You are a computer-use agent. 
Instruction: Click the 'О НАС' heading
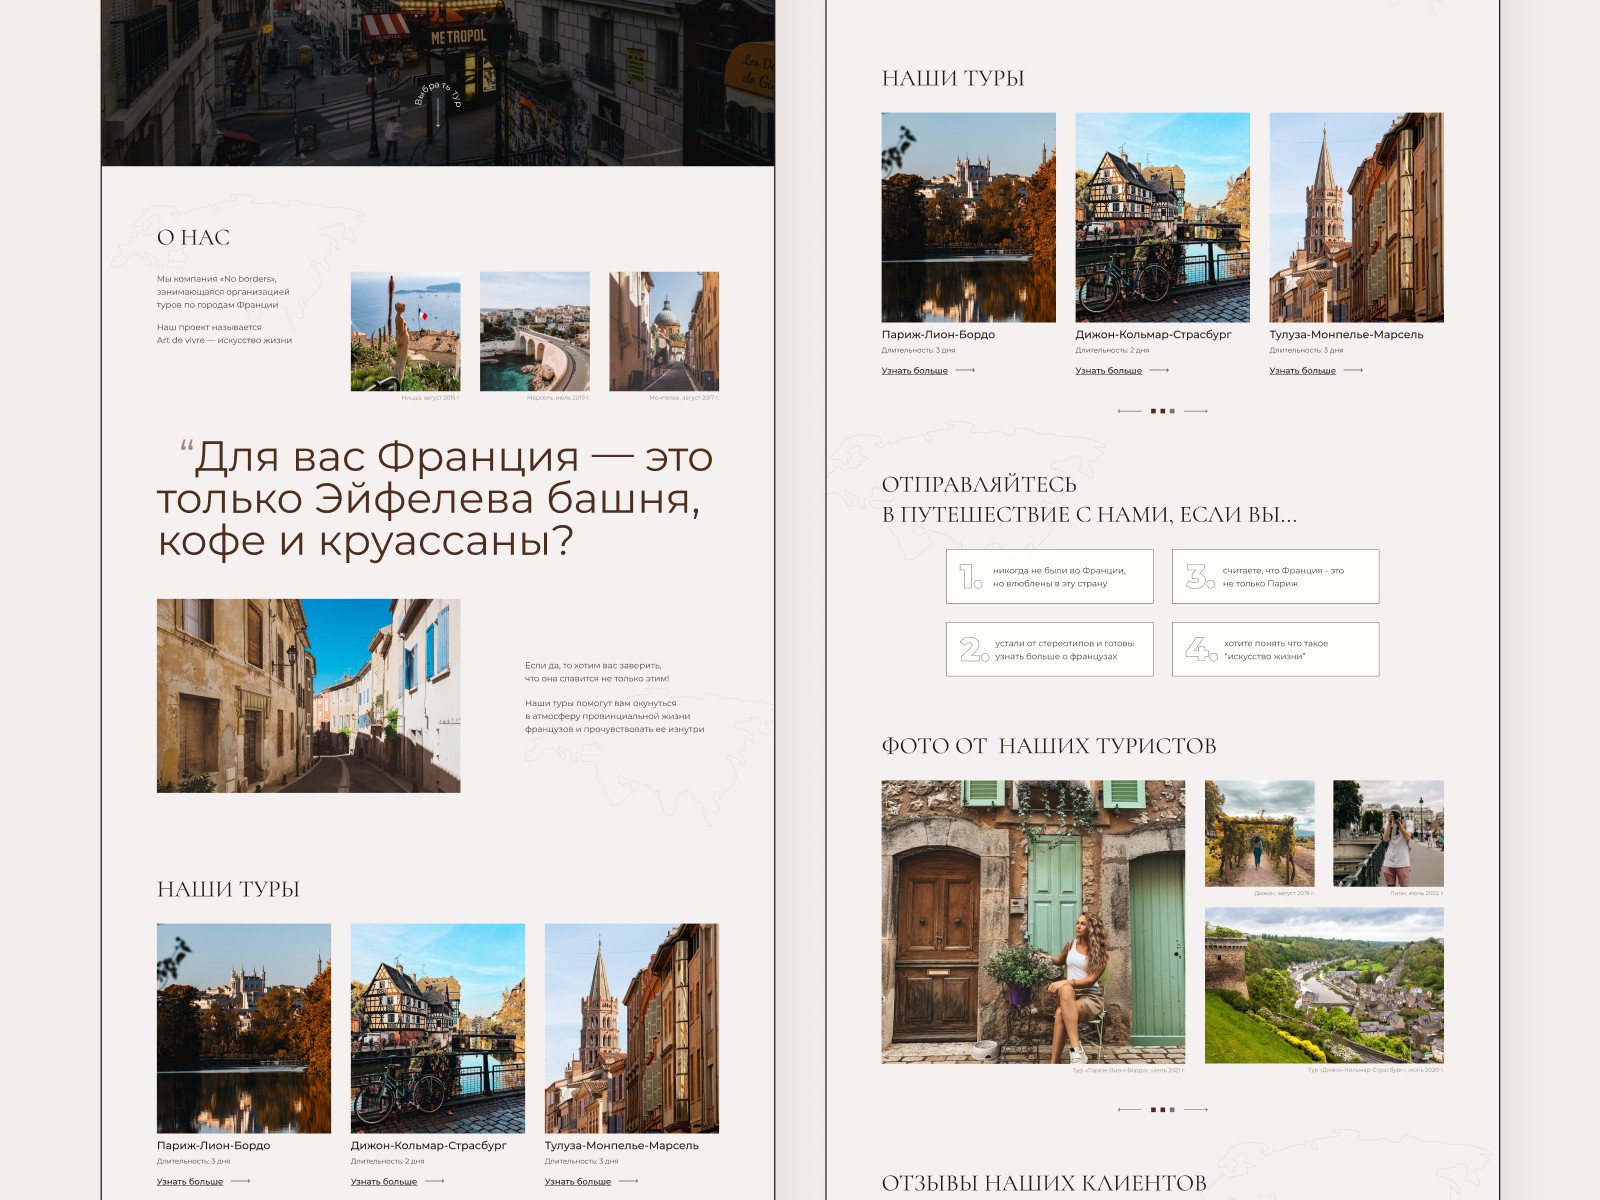[193, 237]
